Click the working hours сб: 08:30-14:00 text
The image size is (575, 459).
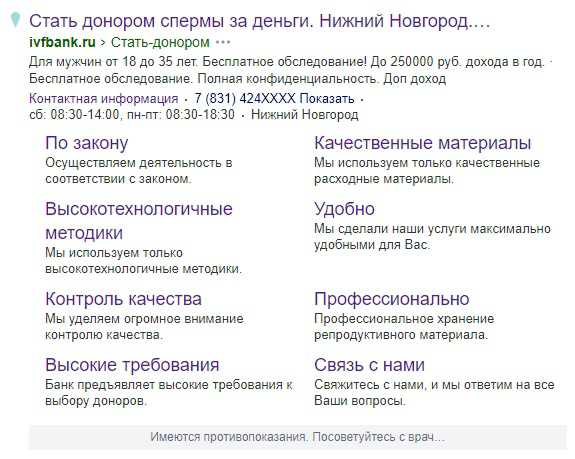pos(74,115)
